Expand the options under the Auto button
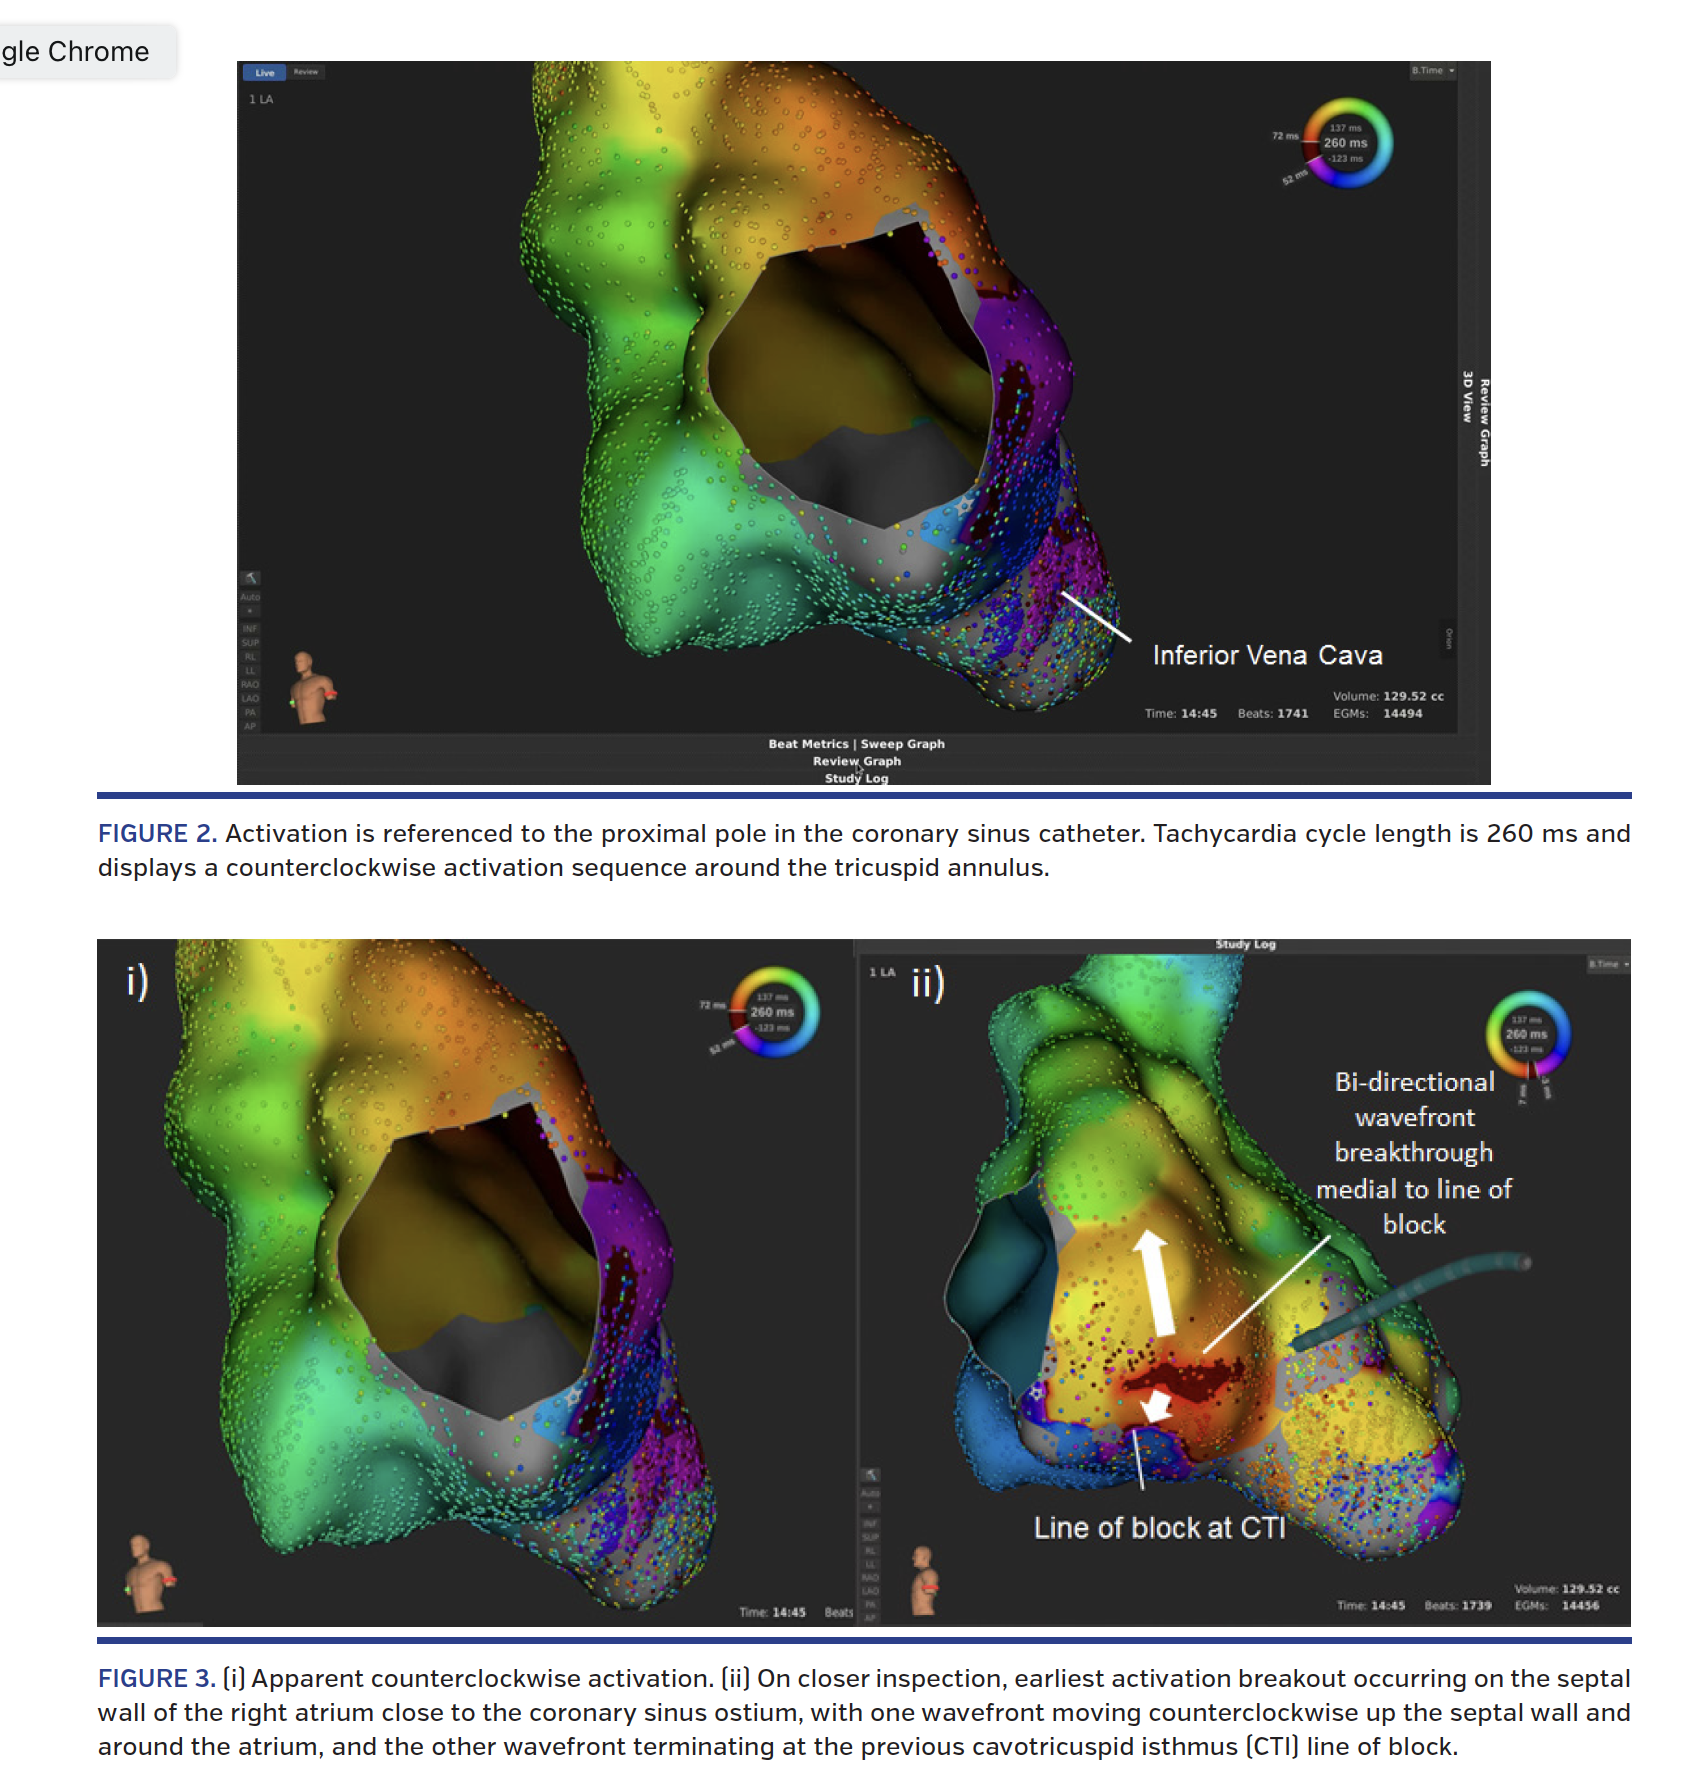Image resolution: width=1694 pixels, height=1784 pixels. (250, 610)
